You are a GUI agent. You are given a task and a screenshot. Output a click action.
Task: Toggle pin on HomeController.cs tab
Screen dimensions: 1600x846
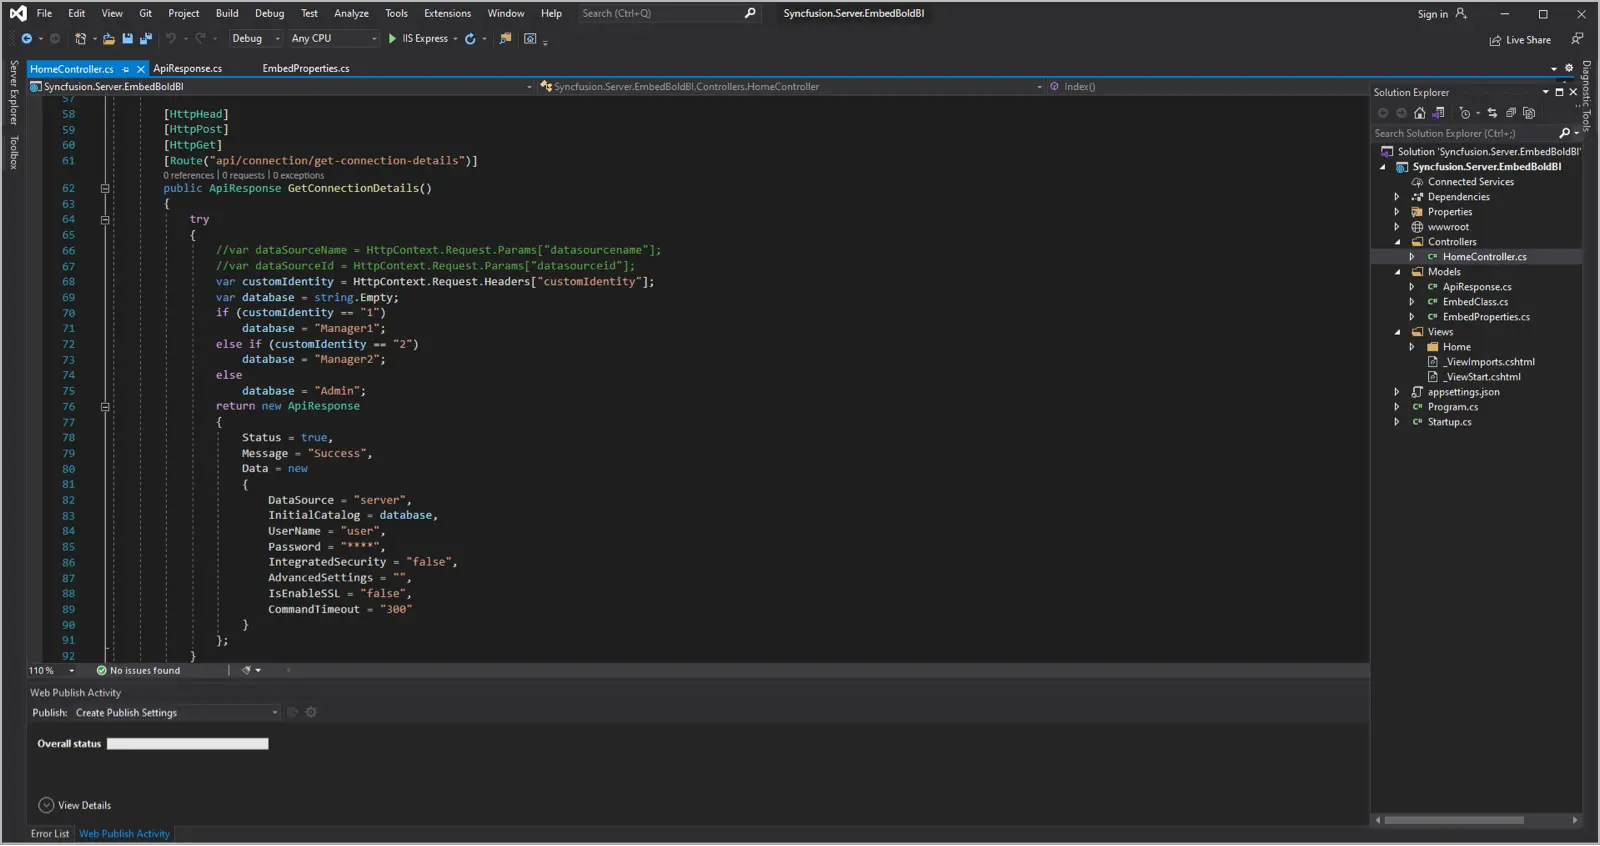click(126, 69)
